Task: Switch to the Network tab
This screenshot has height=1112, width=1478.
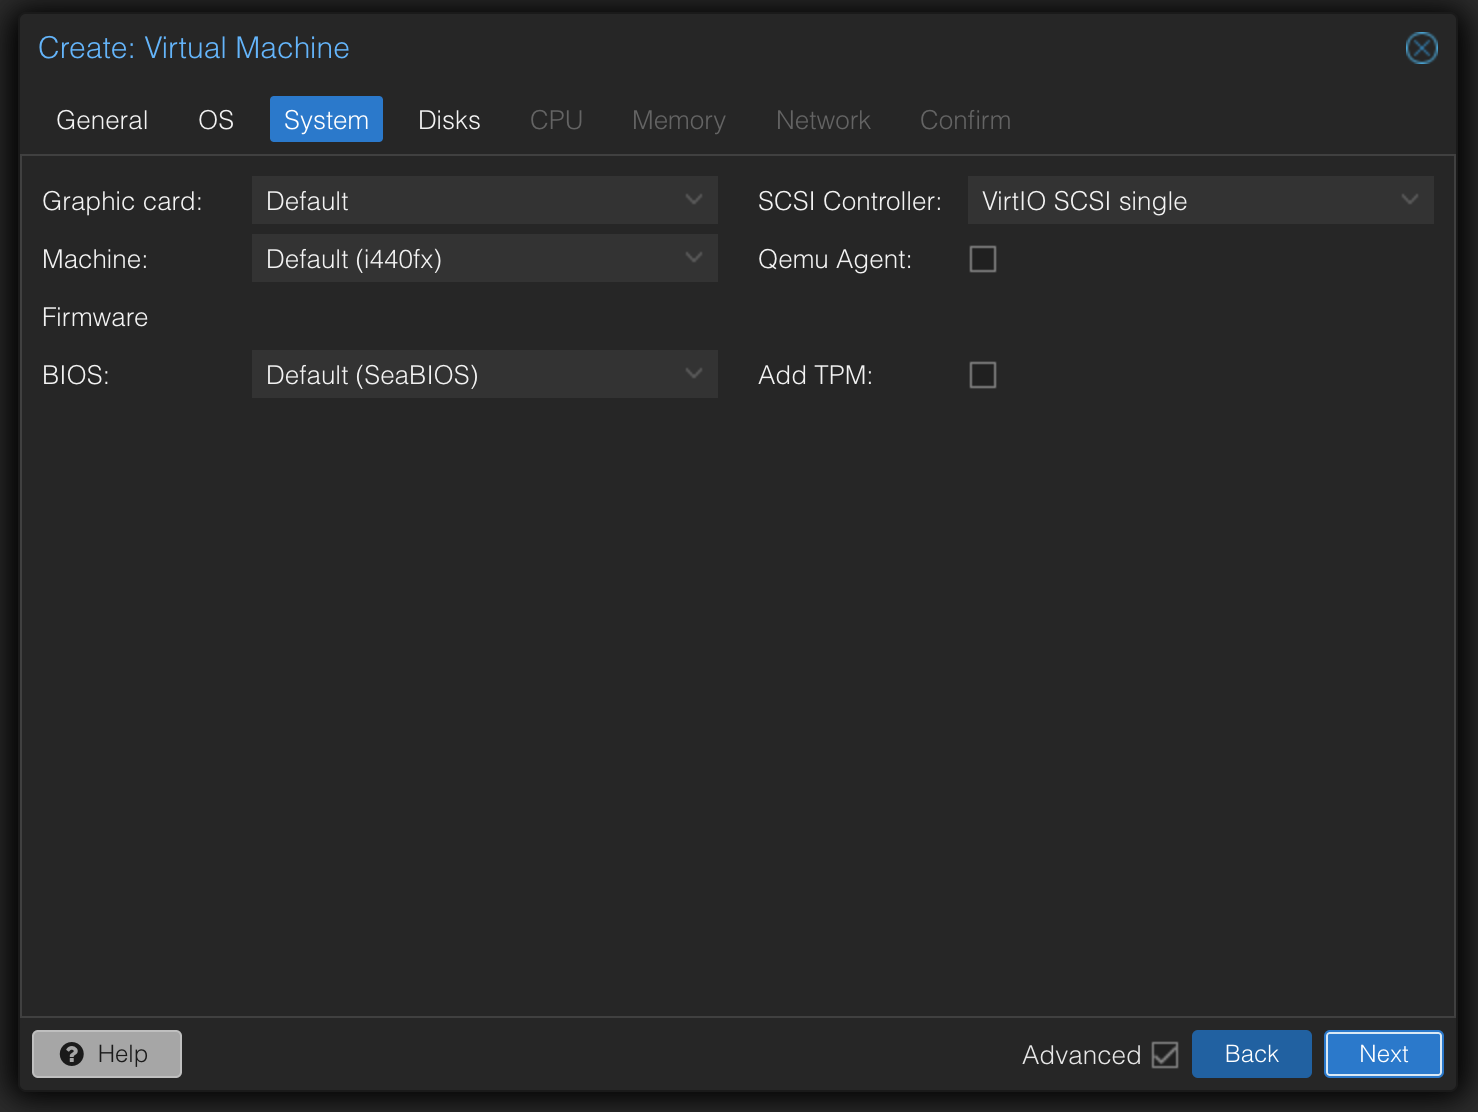Action: [x=823, y=119]
